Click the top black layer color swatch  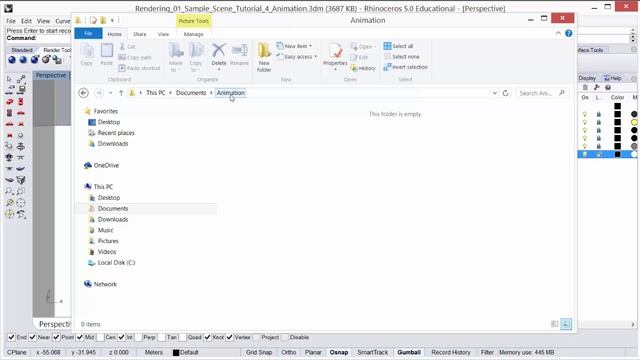click(x=618, y=107)
